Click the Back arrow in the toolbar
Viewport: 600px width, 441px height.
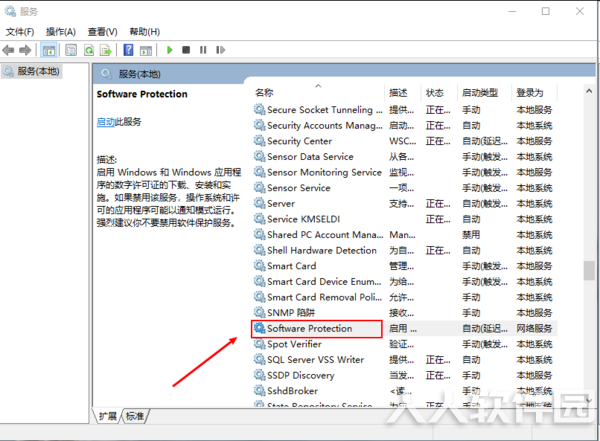(8, 50)
